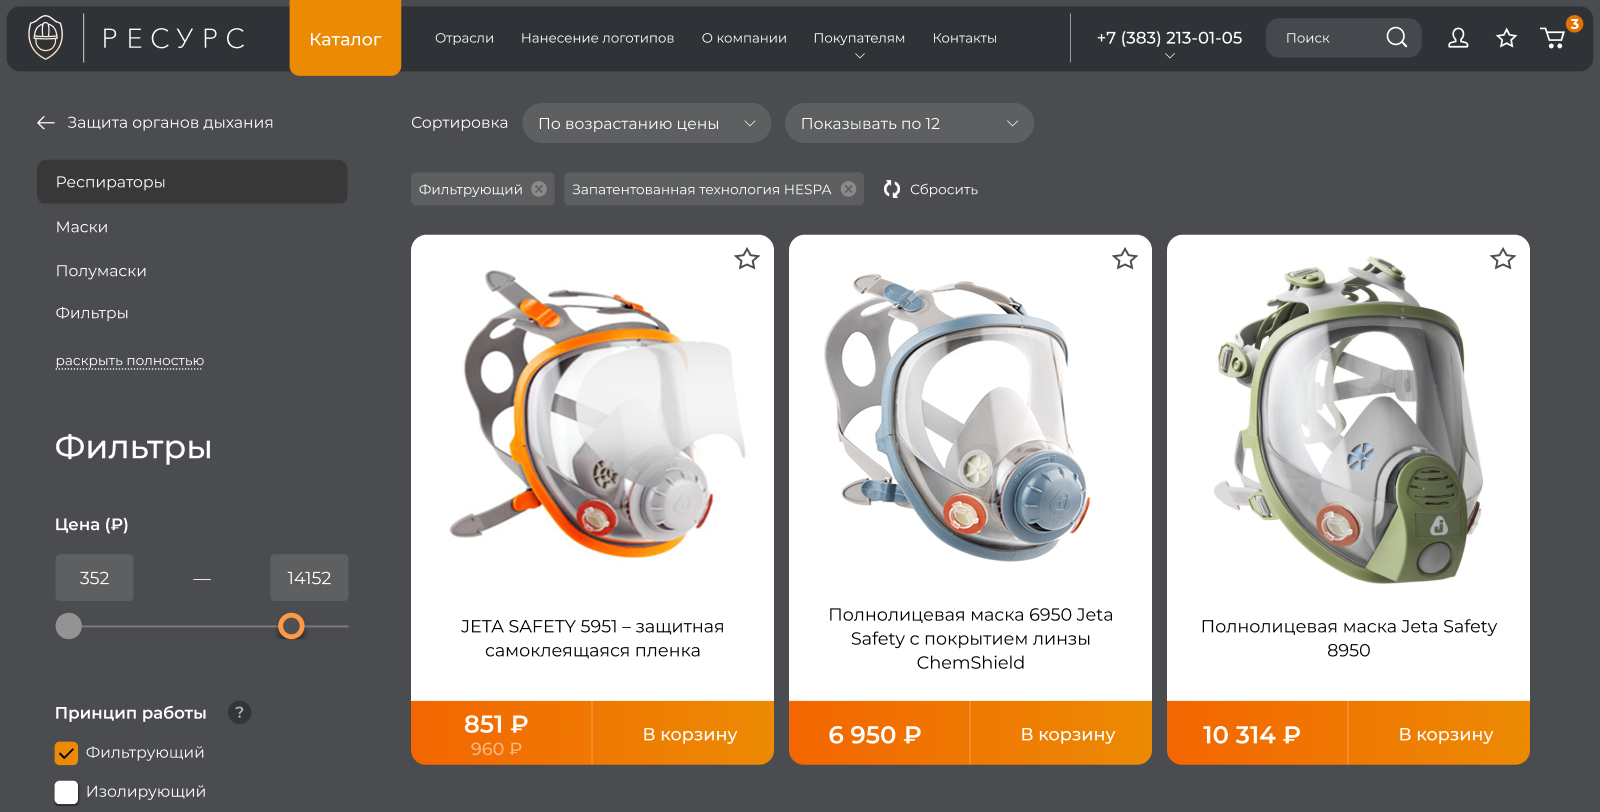Click the Ресурс helmet logo icon

point(45,38)
